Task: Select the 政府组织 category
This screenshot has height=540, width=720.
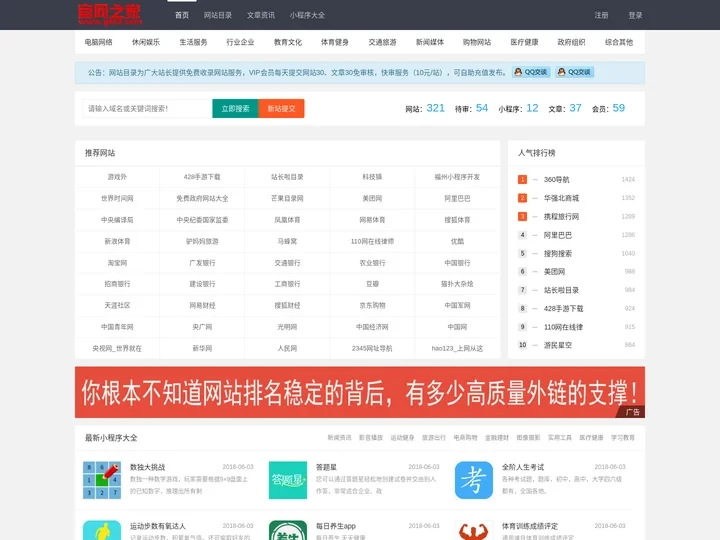Action: click(x=571, y=42)
